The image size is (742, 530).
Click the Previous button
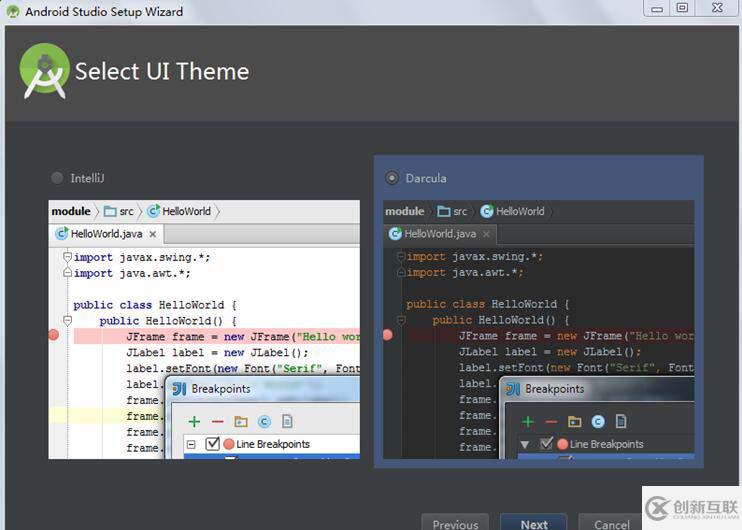pyautogui.click(x=455, y=523)
